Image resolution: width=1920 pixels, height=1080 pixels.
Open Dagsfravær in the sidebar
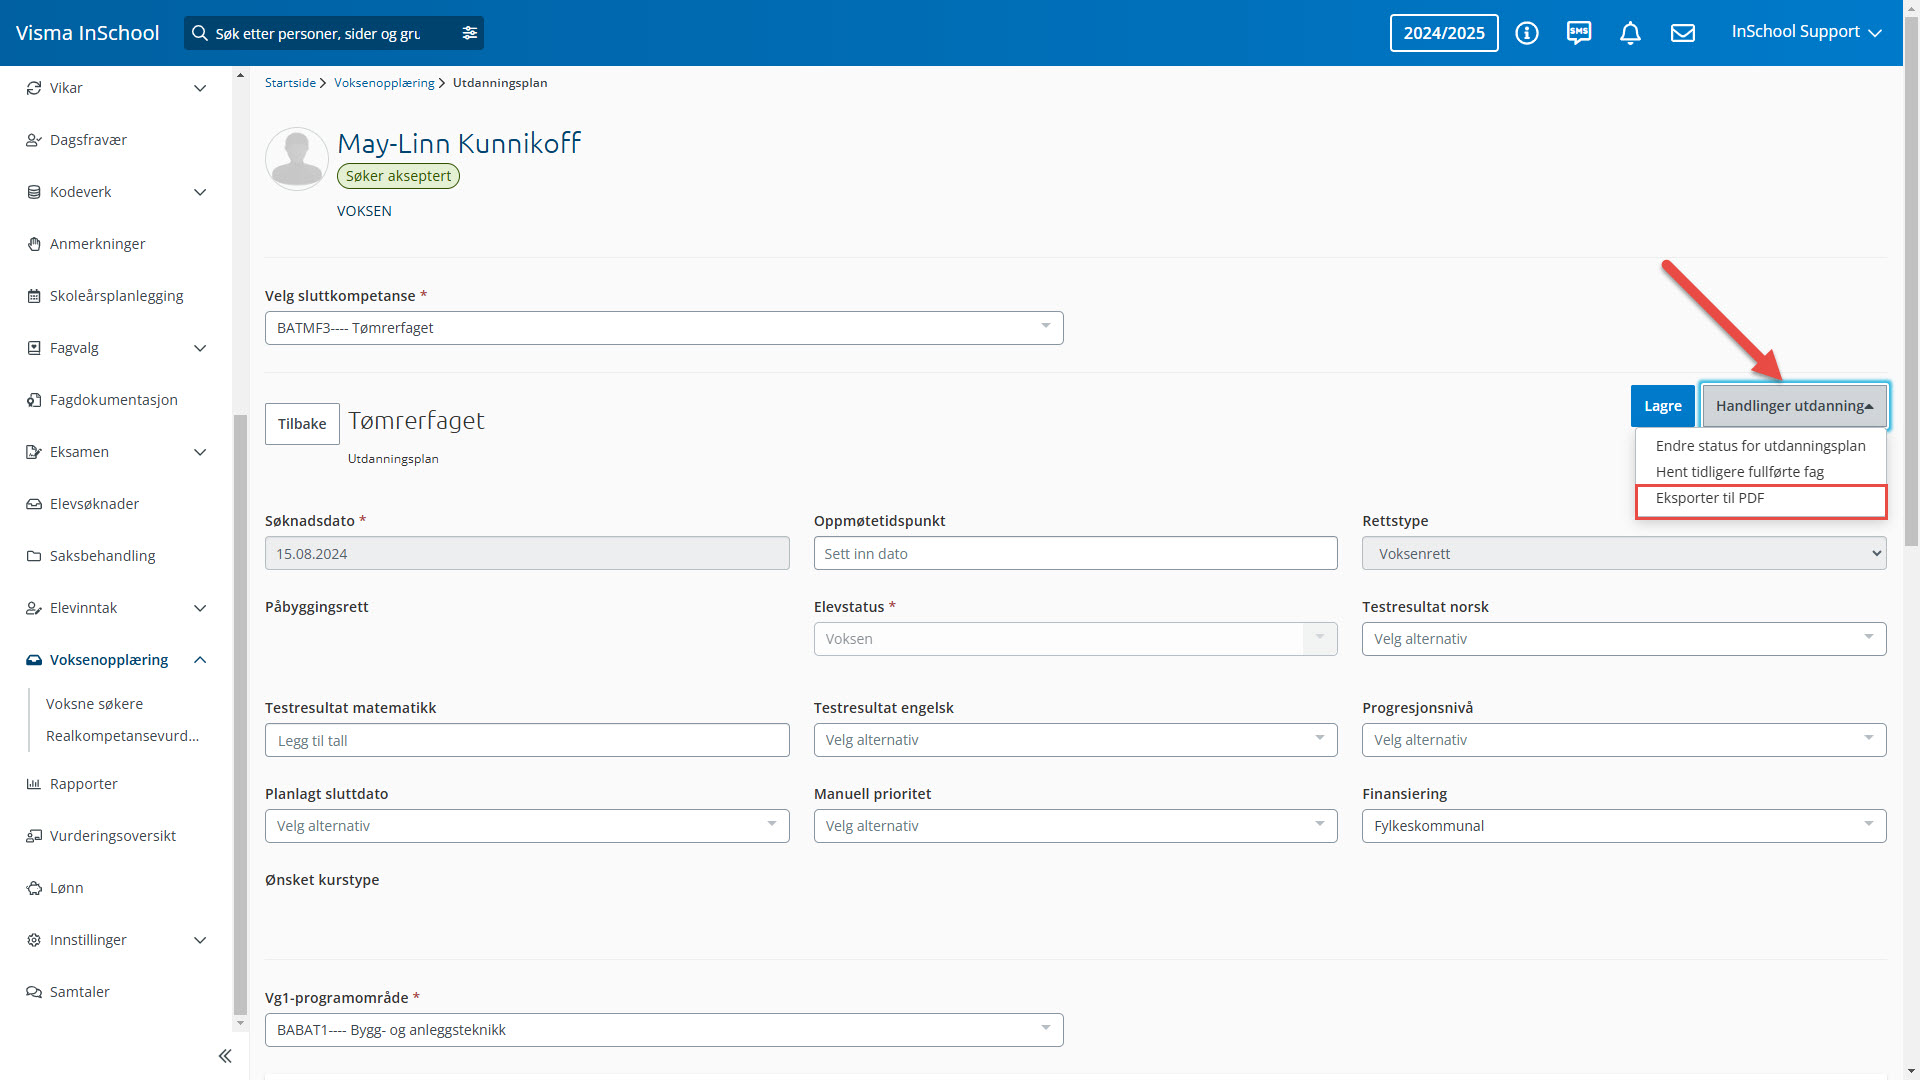[88, 140]
